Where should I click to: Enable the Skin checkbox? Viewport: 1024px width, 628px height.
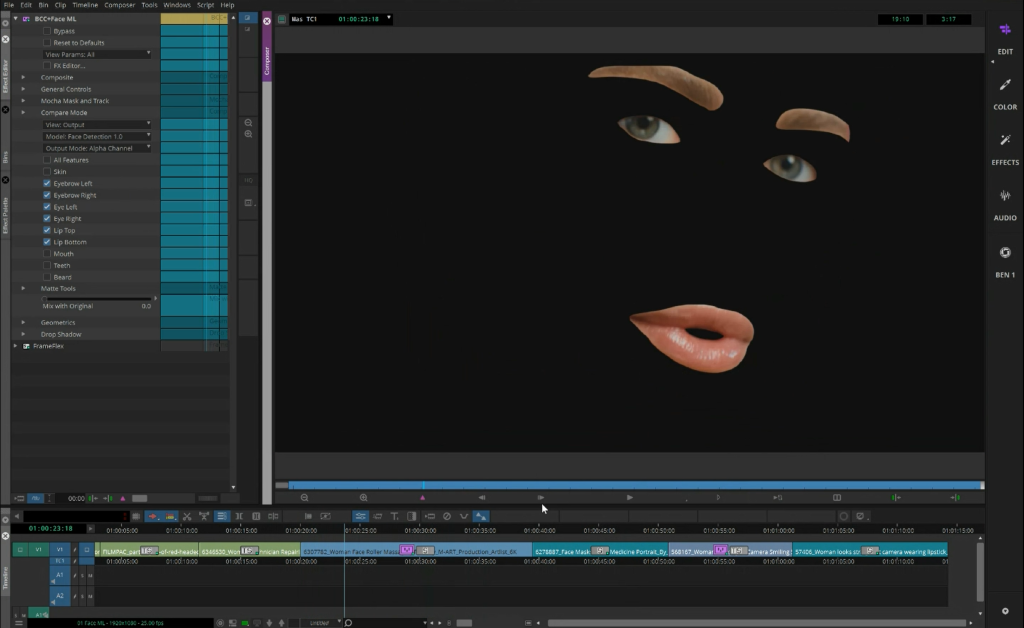[x=47, y=172]
